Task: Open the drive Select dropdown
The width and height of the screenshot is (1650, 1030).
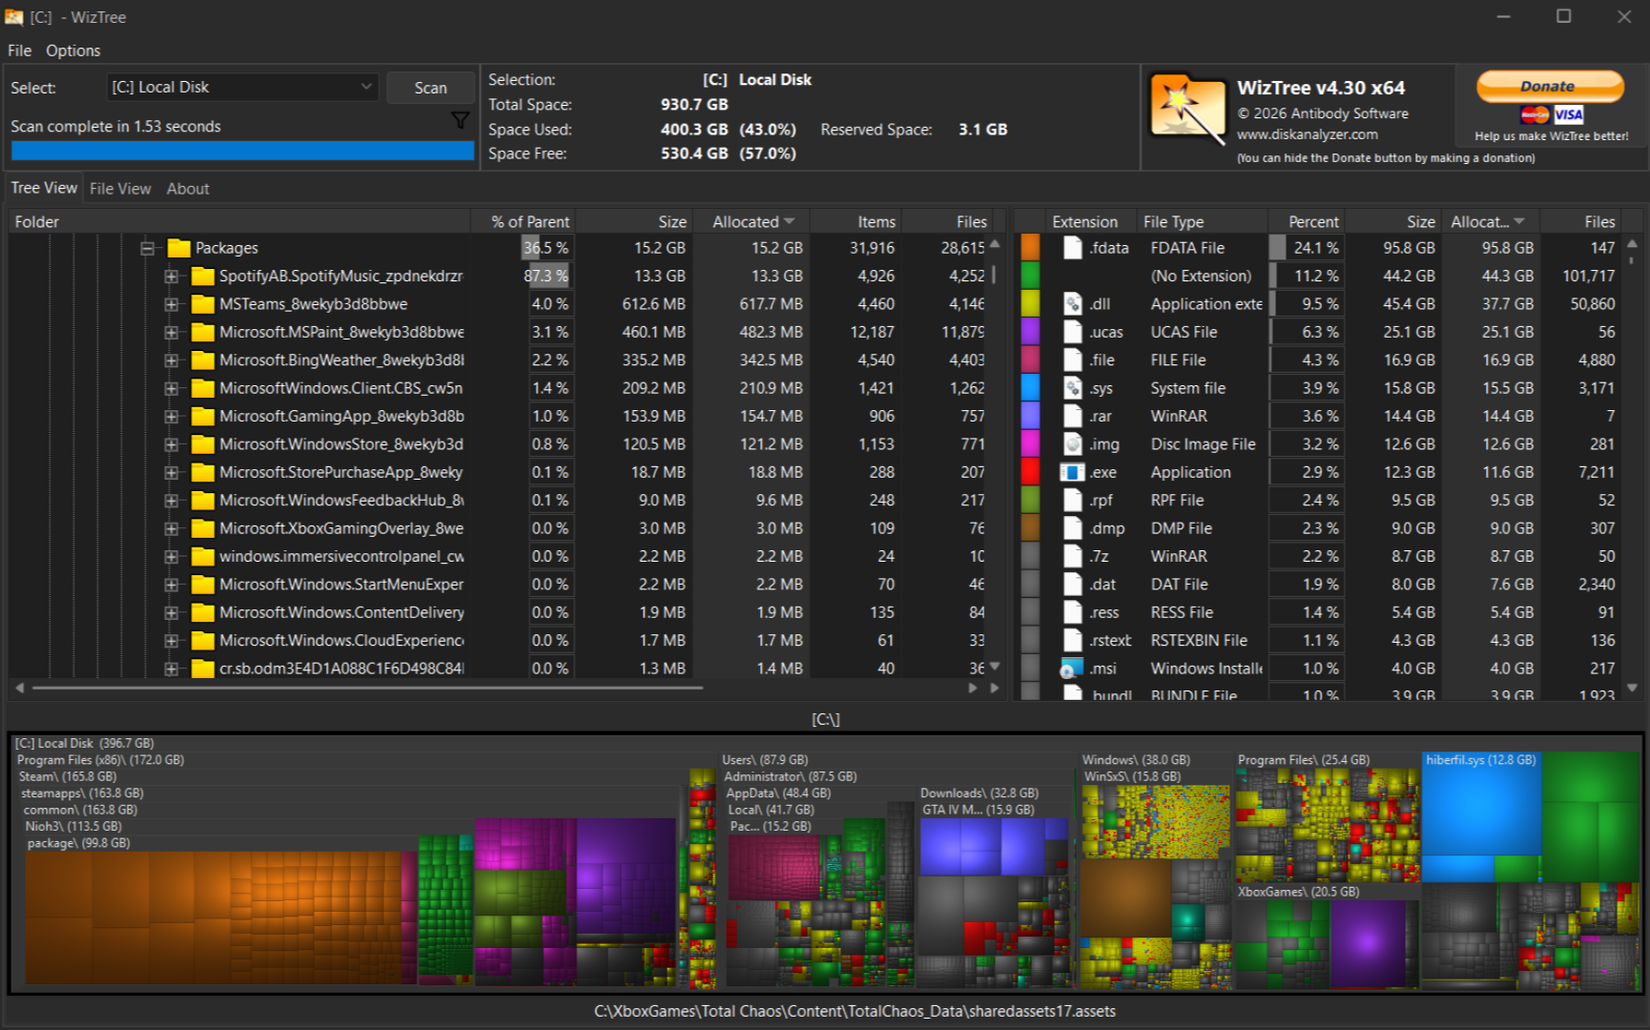Action: tap(242, 87)
